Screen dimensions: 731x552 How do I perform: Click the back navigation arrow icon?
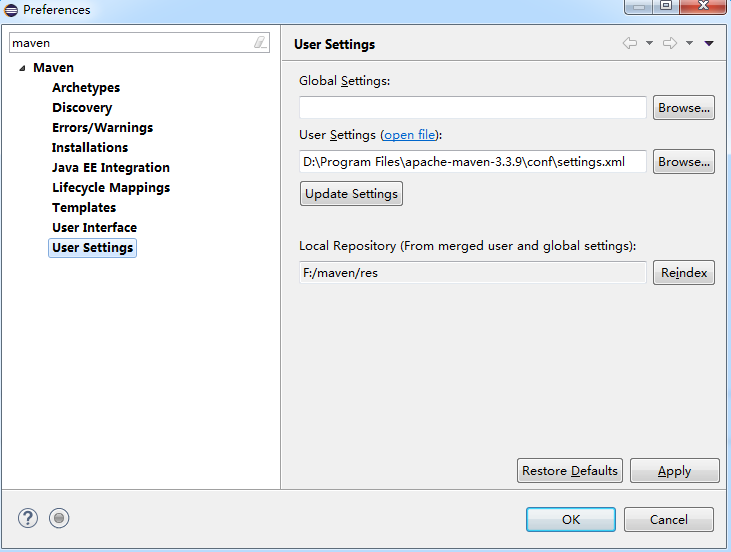[x=630, y=43]
